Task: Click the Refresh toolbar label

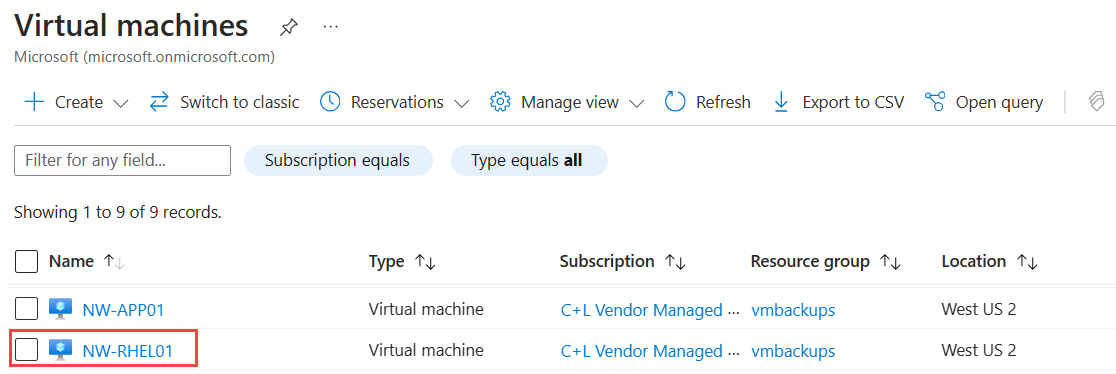Action: click(x=723, y=102)
